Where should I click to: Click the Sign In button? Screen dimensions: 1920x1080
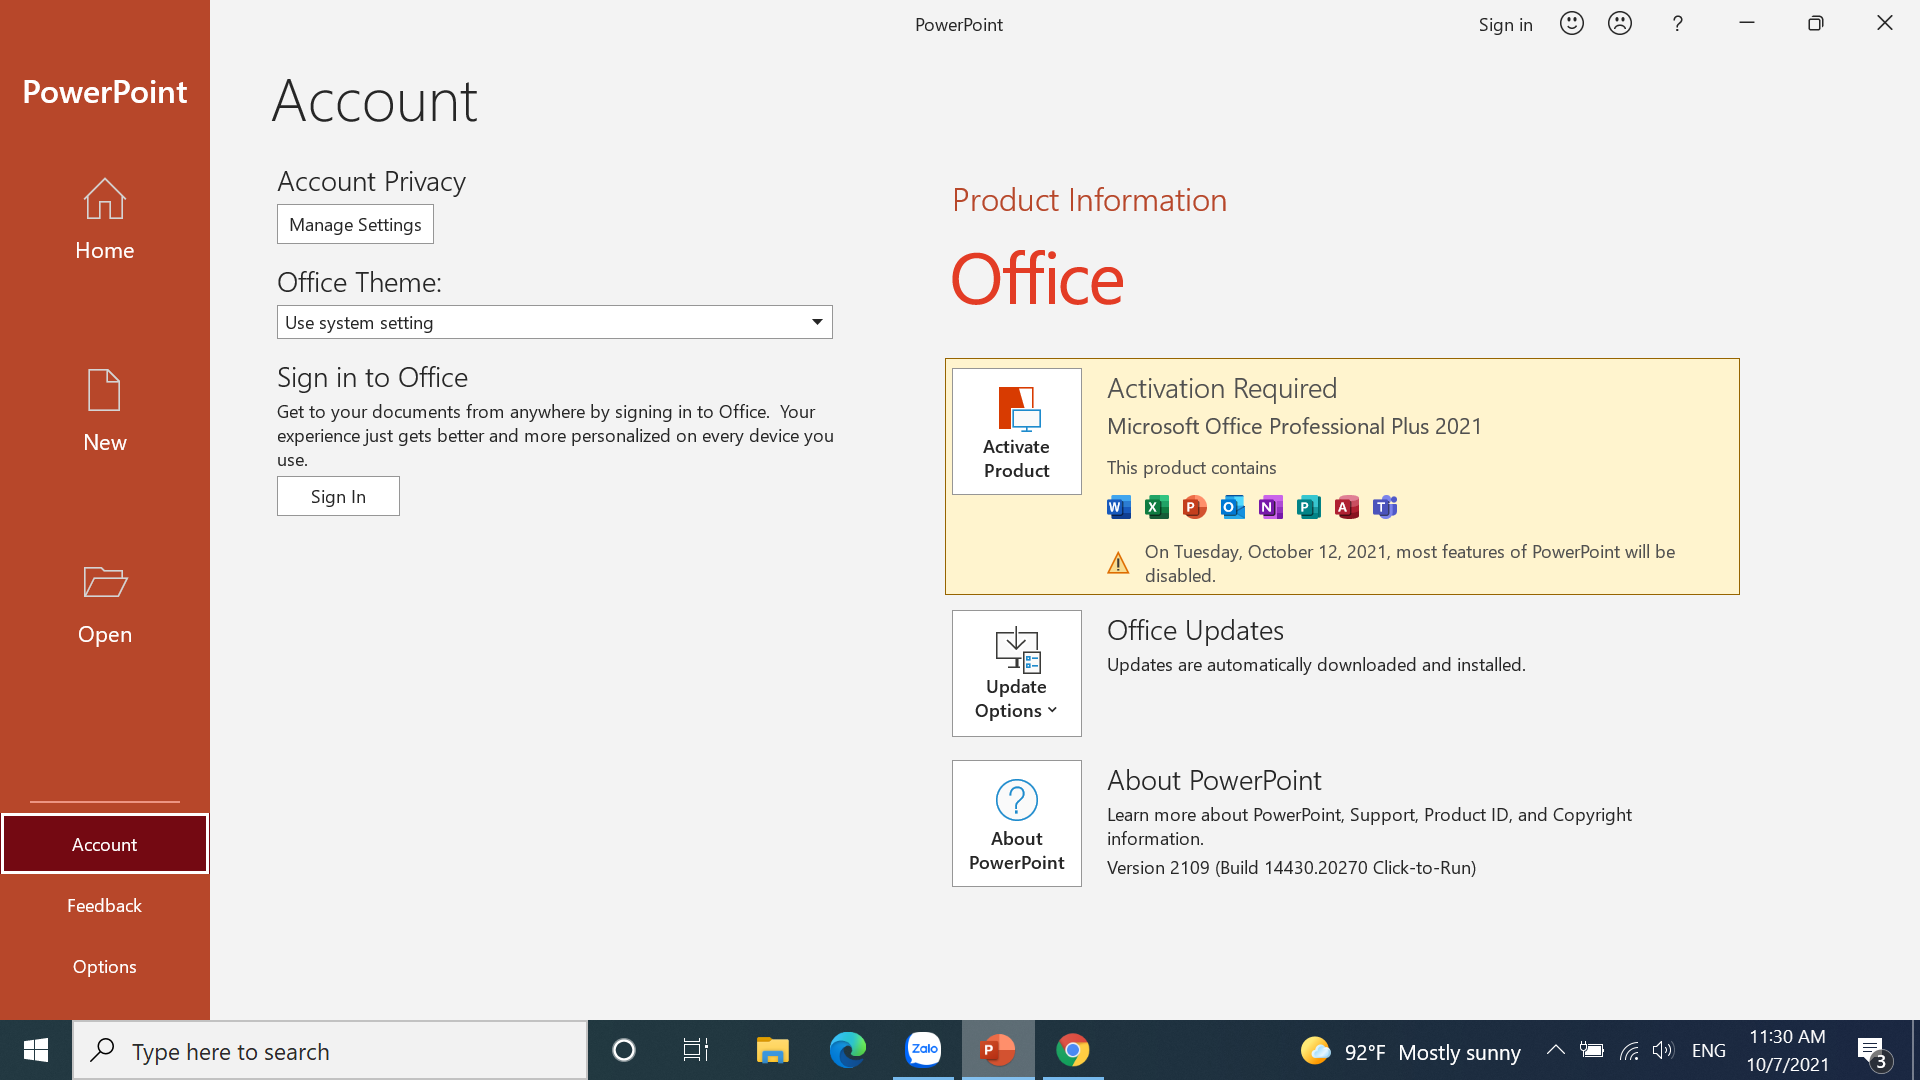coord(338,496)
